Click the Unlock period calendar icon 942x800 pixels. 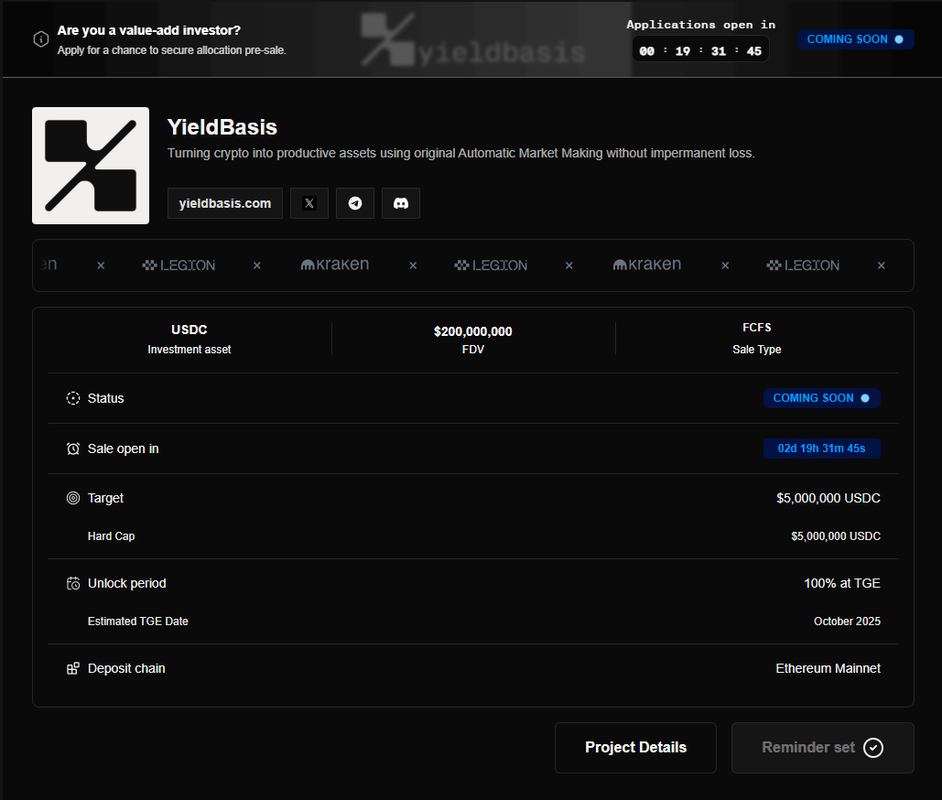pyautogui.click(x=73, y=583)
